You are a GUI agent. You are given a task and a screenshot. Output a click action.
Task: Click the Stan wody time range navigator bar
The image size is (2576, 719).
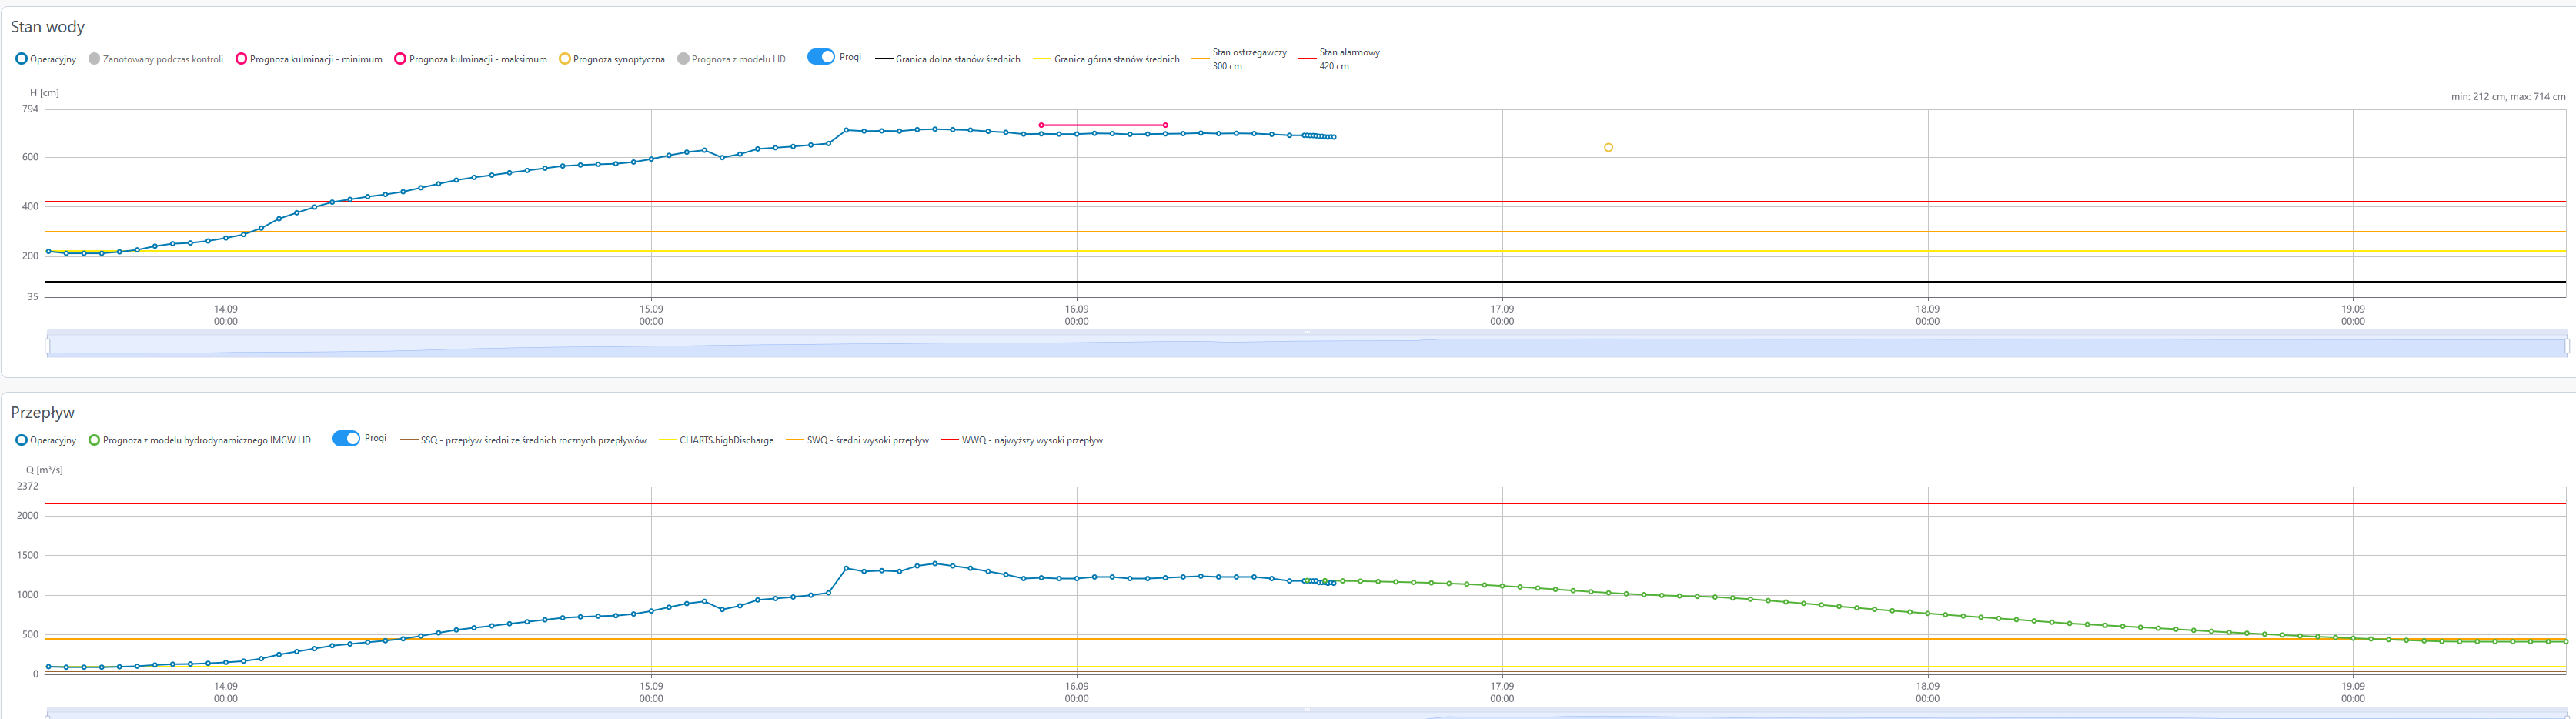pyautogui.click(x=1306, y=346)
